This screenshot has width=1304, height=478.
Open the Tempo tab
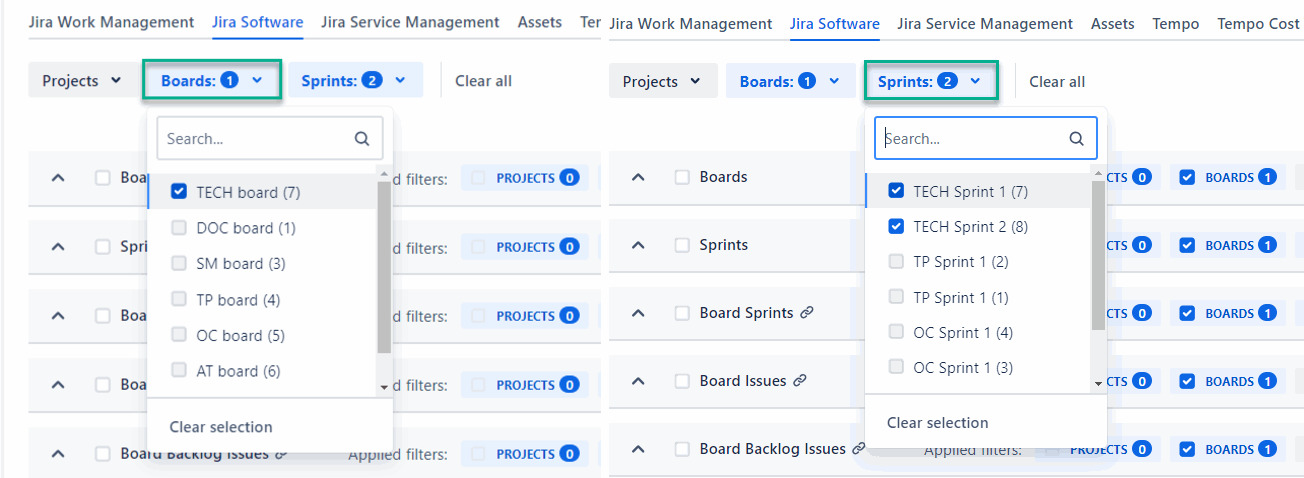pyautogui.click(x=1175, y=24)
